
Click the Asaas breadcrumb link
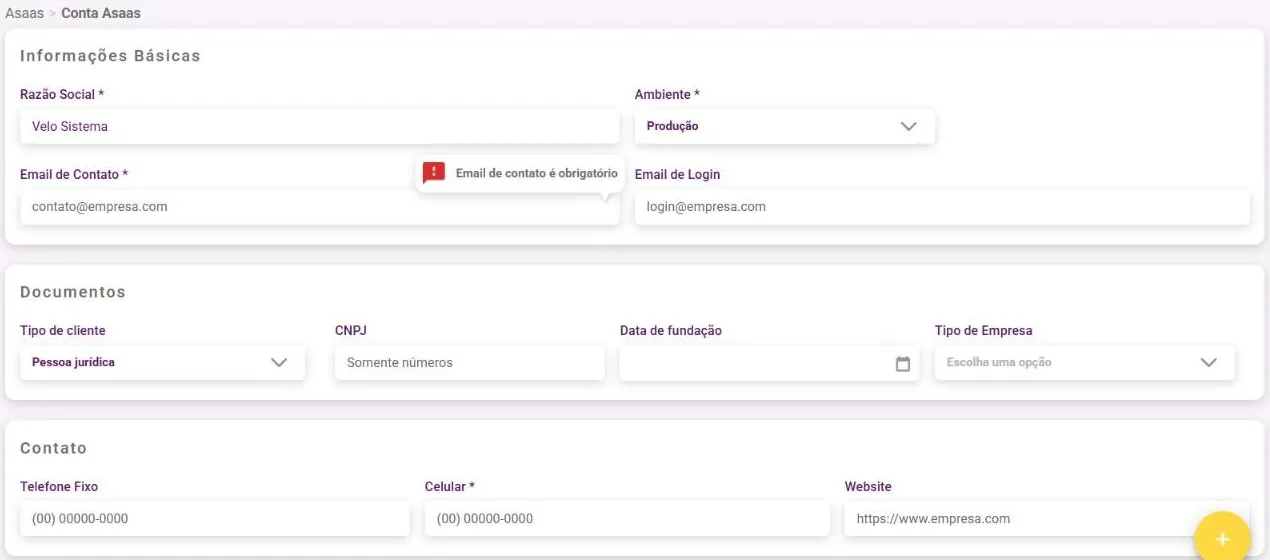coord(24,13)
